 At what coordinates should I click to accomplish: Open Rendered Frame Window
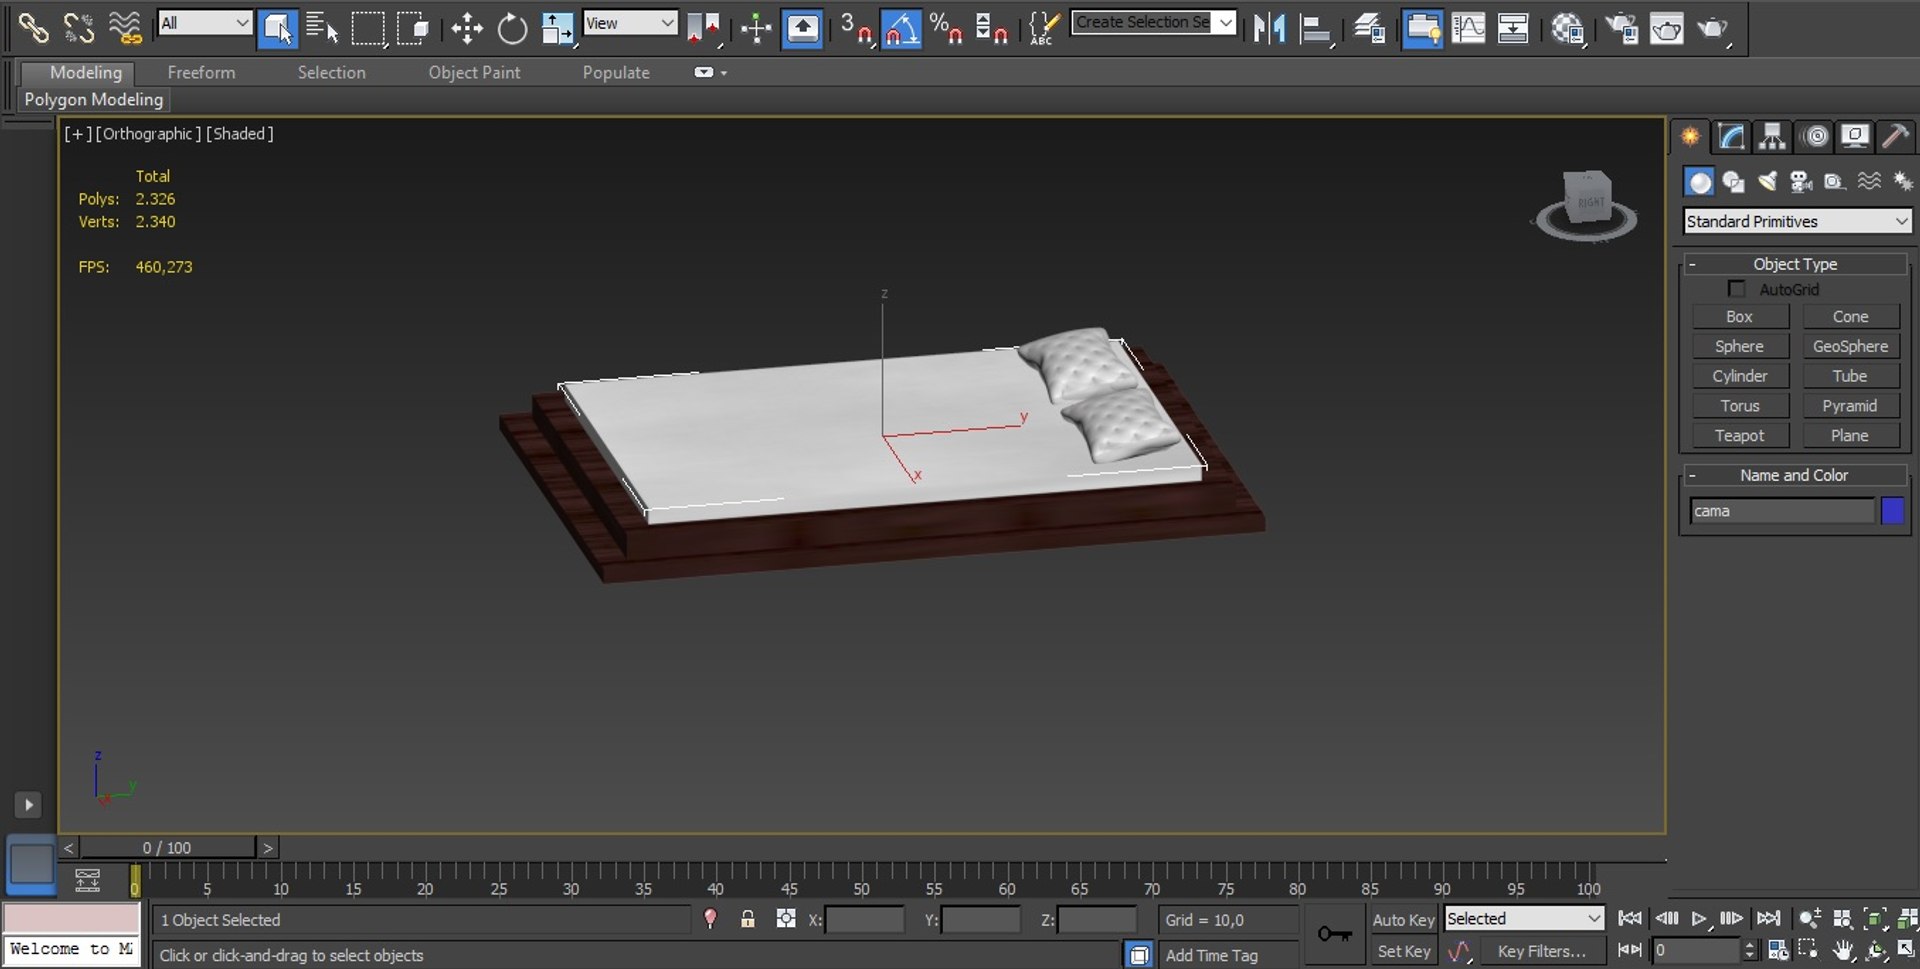pyautogui.click(x=1667, y=28)
